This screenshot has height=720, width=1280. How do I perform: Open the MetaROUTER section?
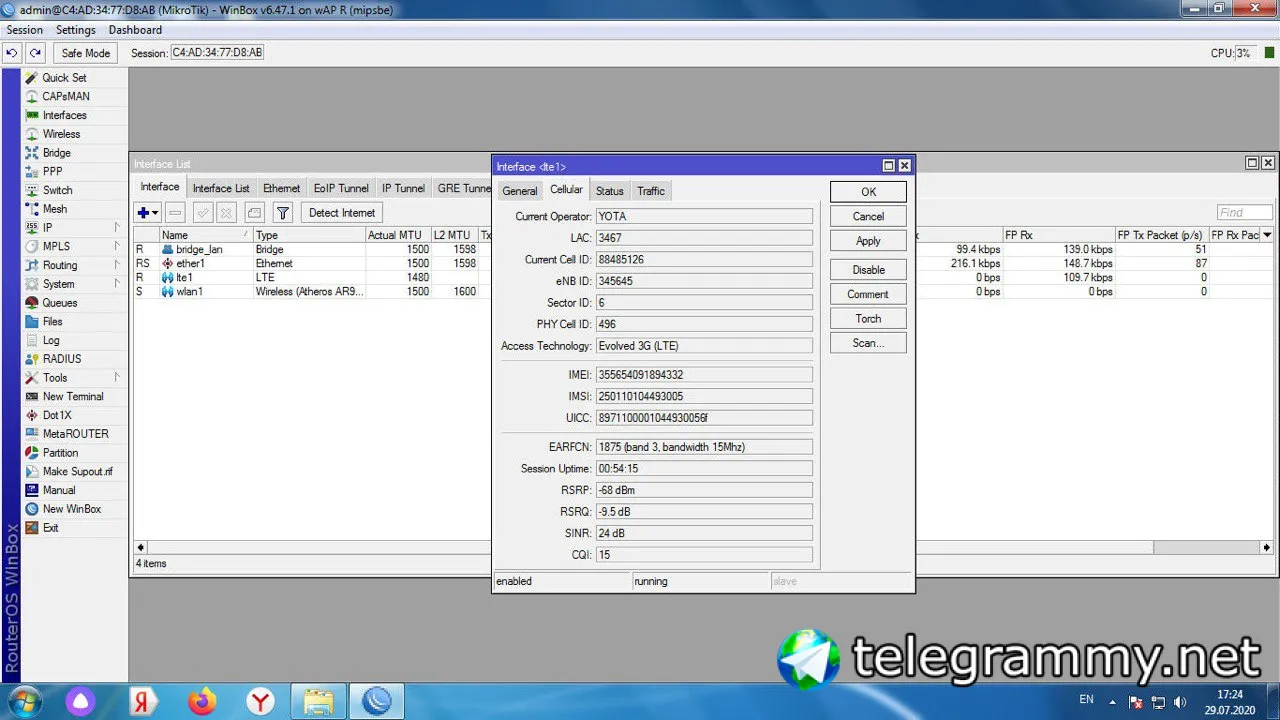tap(75, 434)
